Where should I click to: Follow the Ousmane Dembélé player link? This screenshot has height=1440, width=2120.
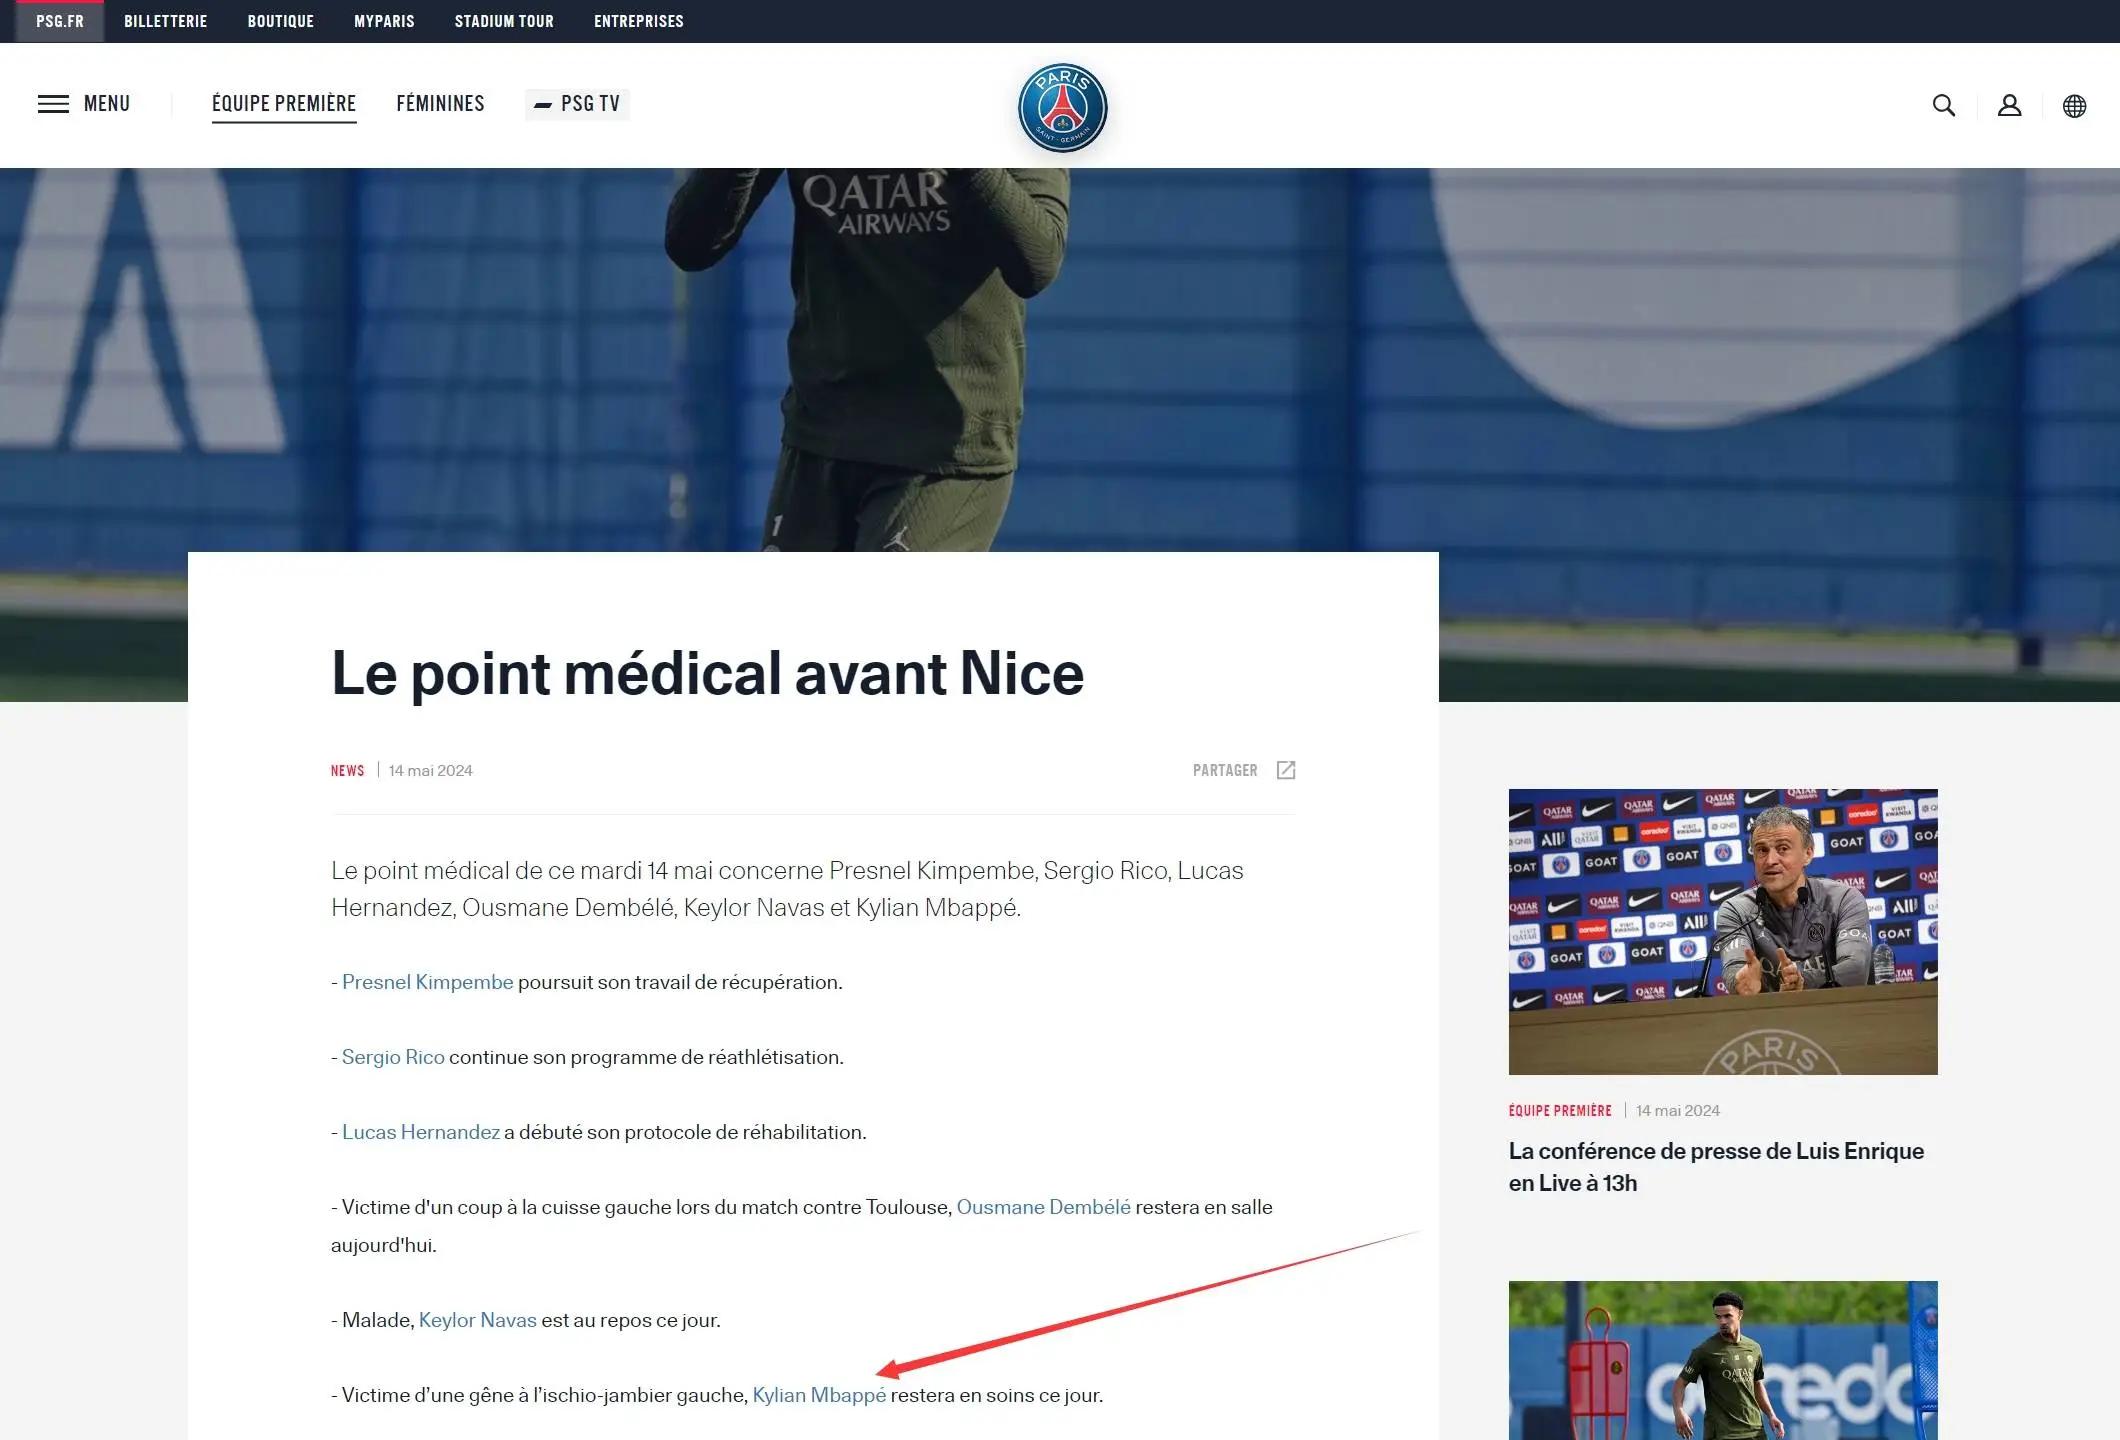1043,1207
